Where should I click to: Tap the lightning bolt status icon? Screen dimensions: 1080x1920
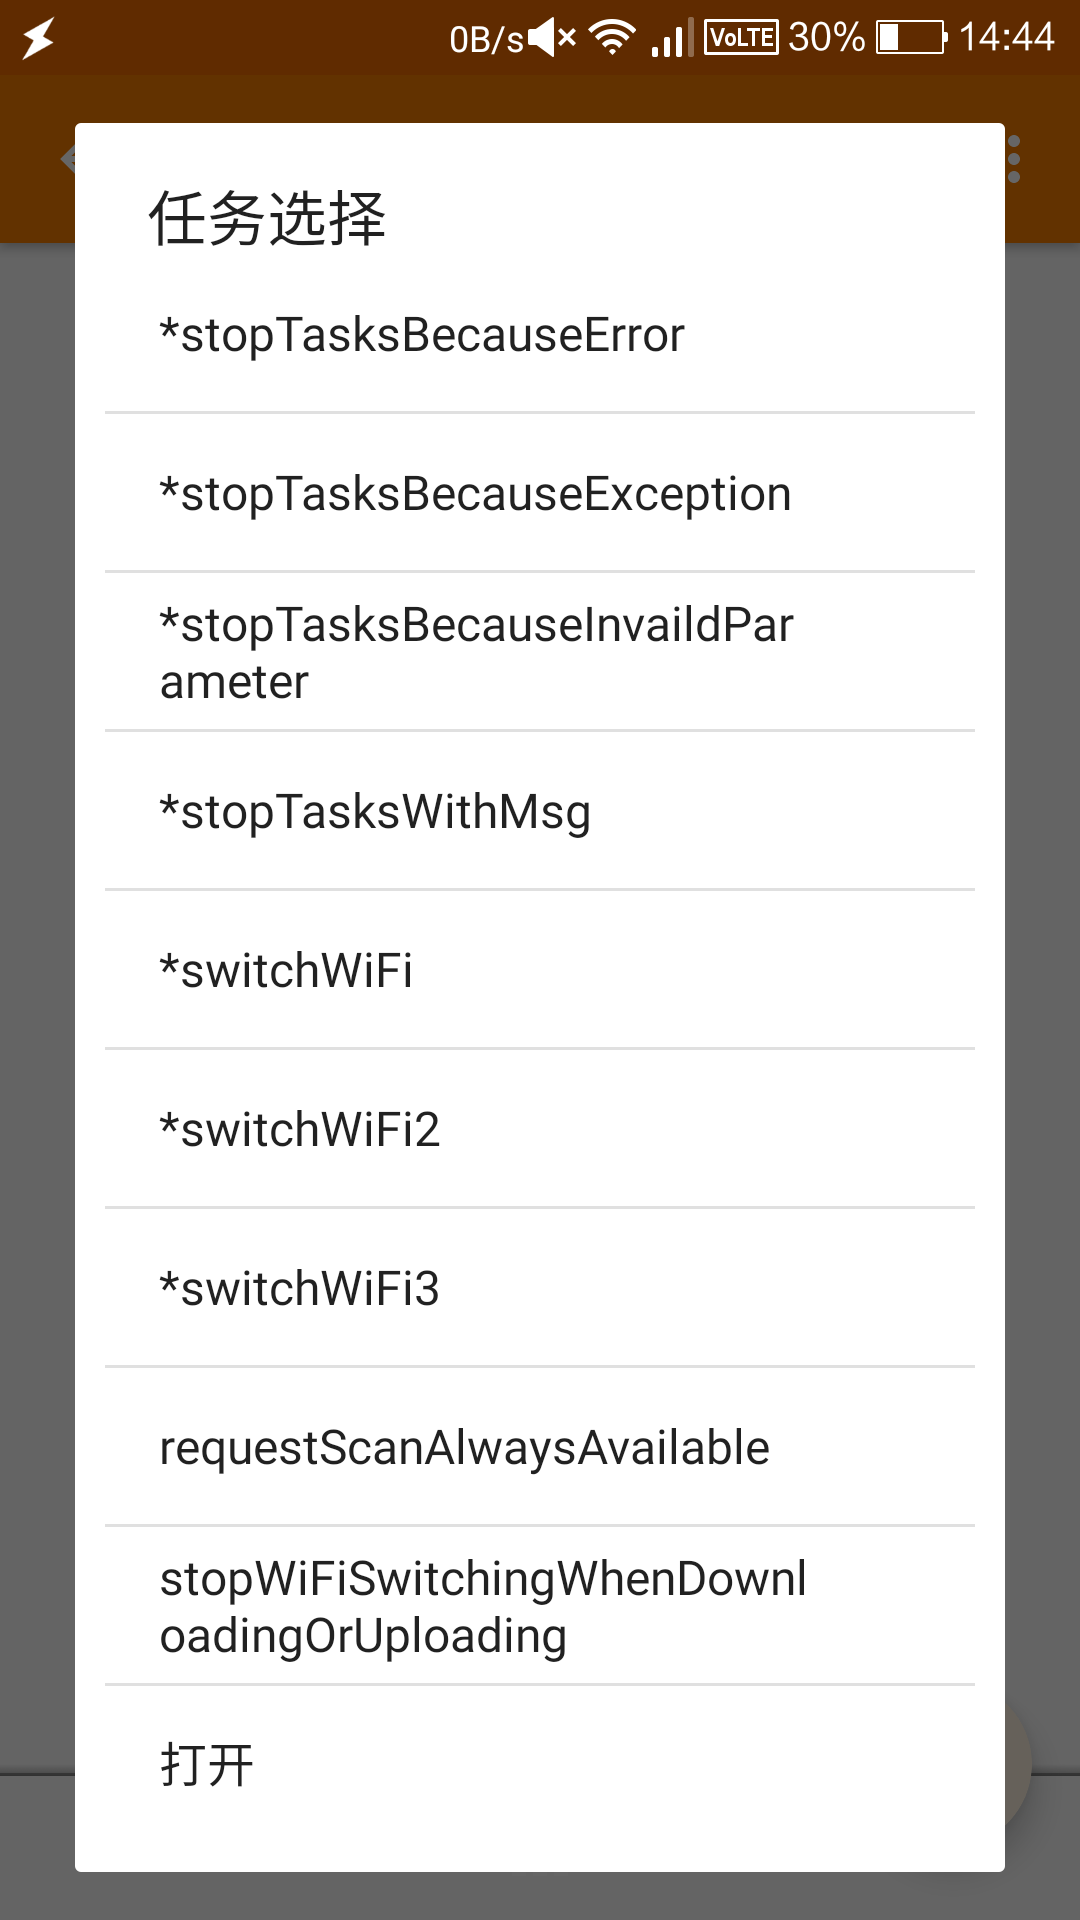38,38
